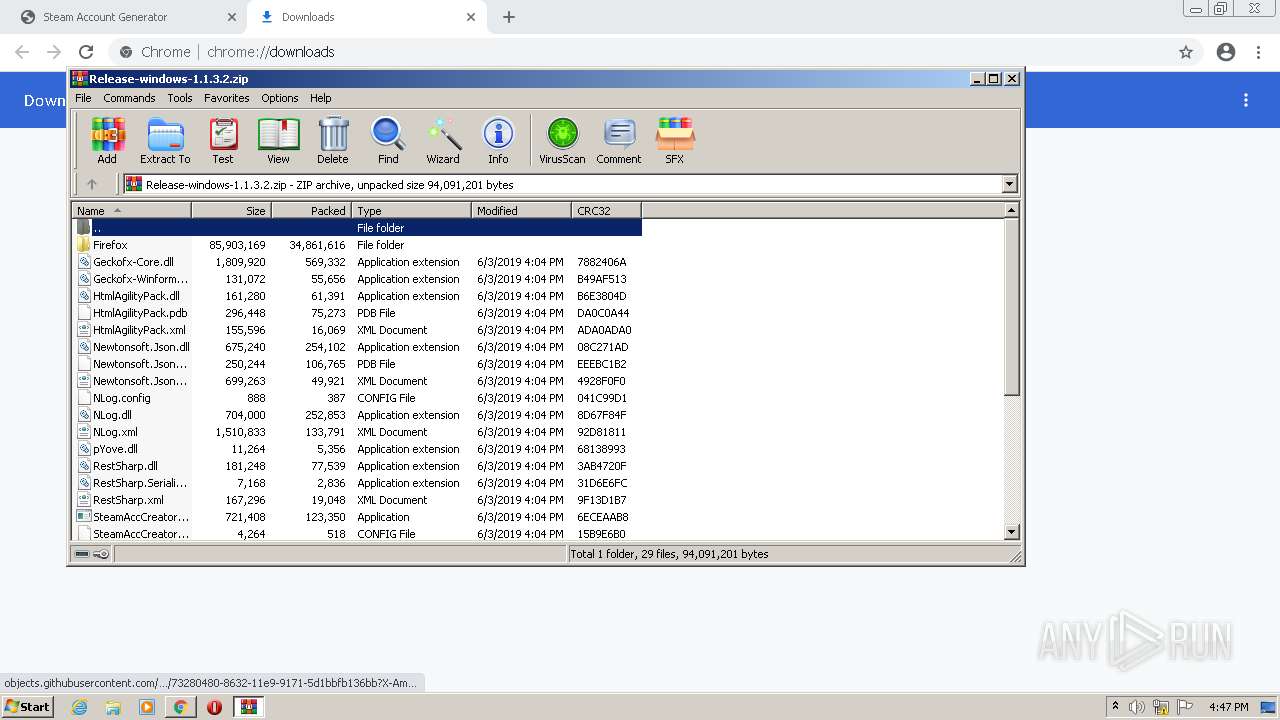Click the volume icon in the system tray
The width and height of the screenshot is (1280, 720).
pos(1137,707)
